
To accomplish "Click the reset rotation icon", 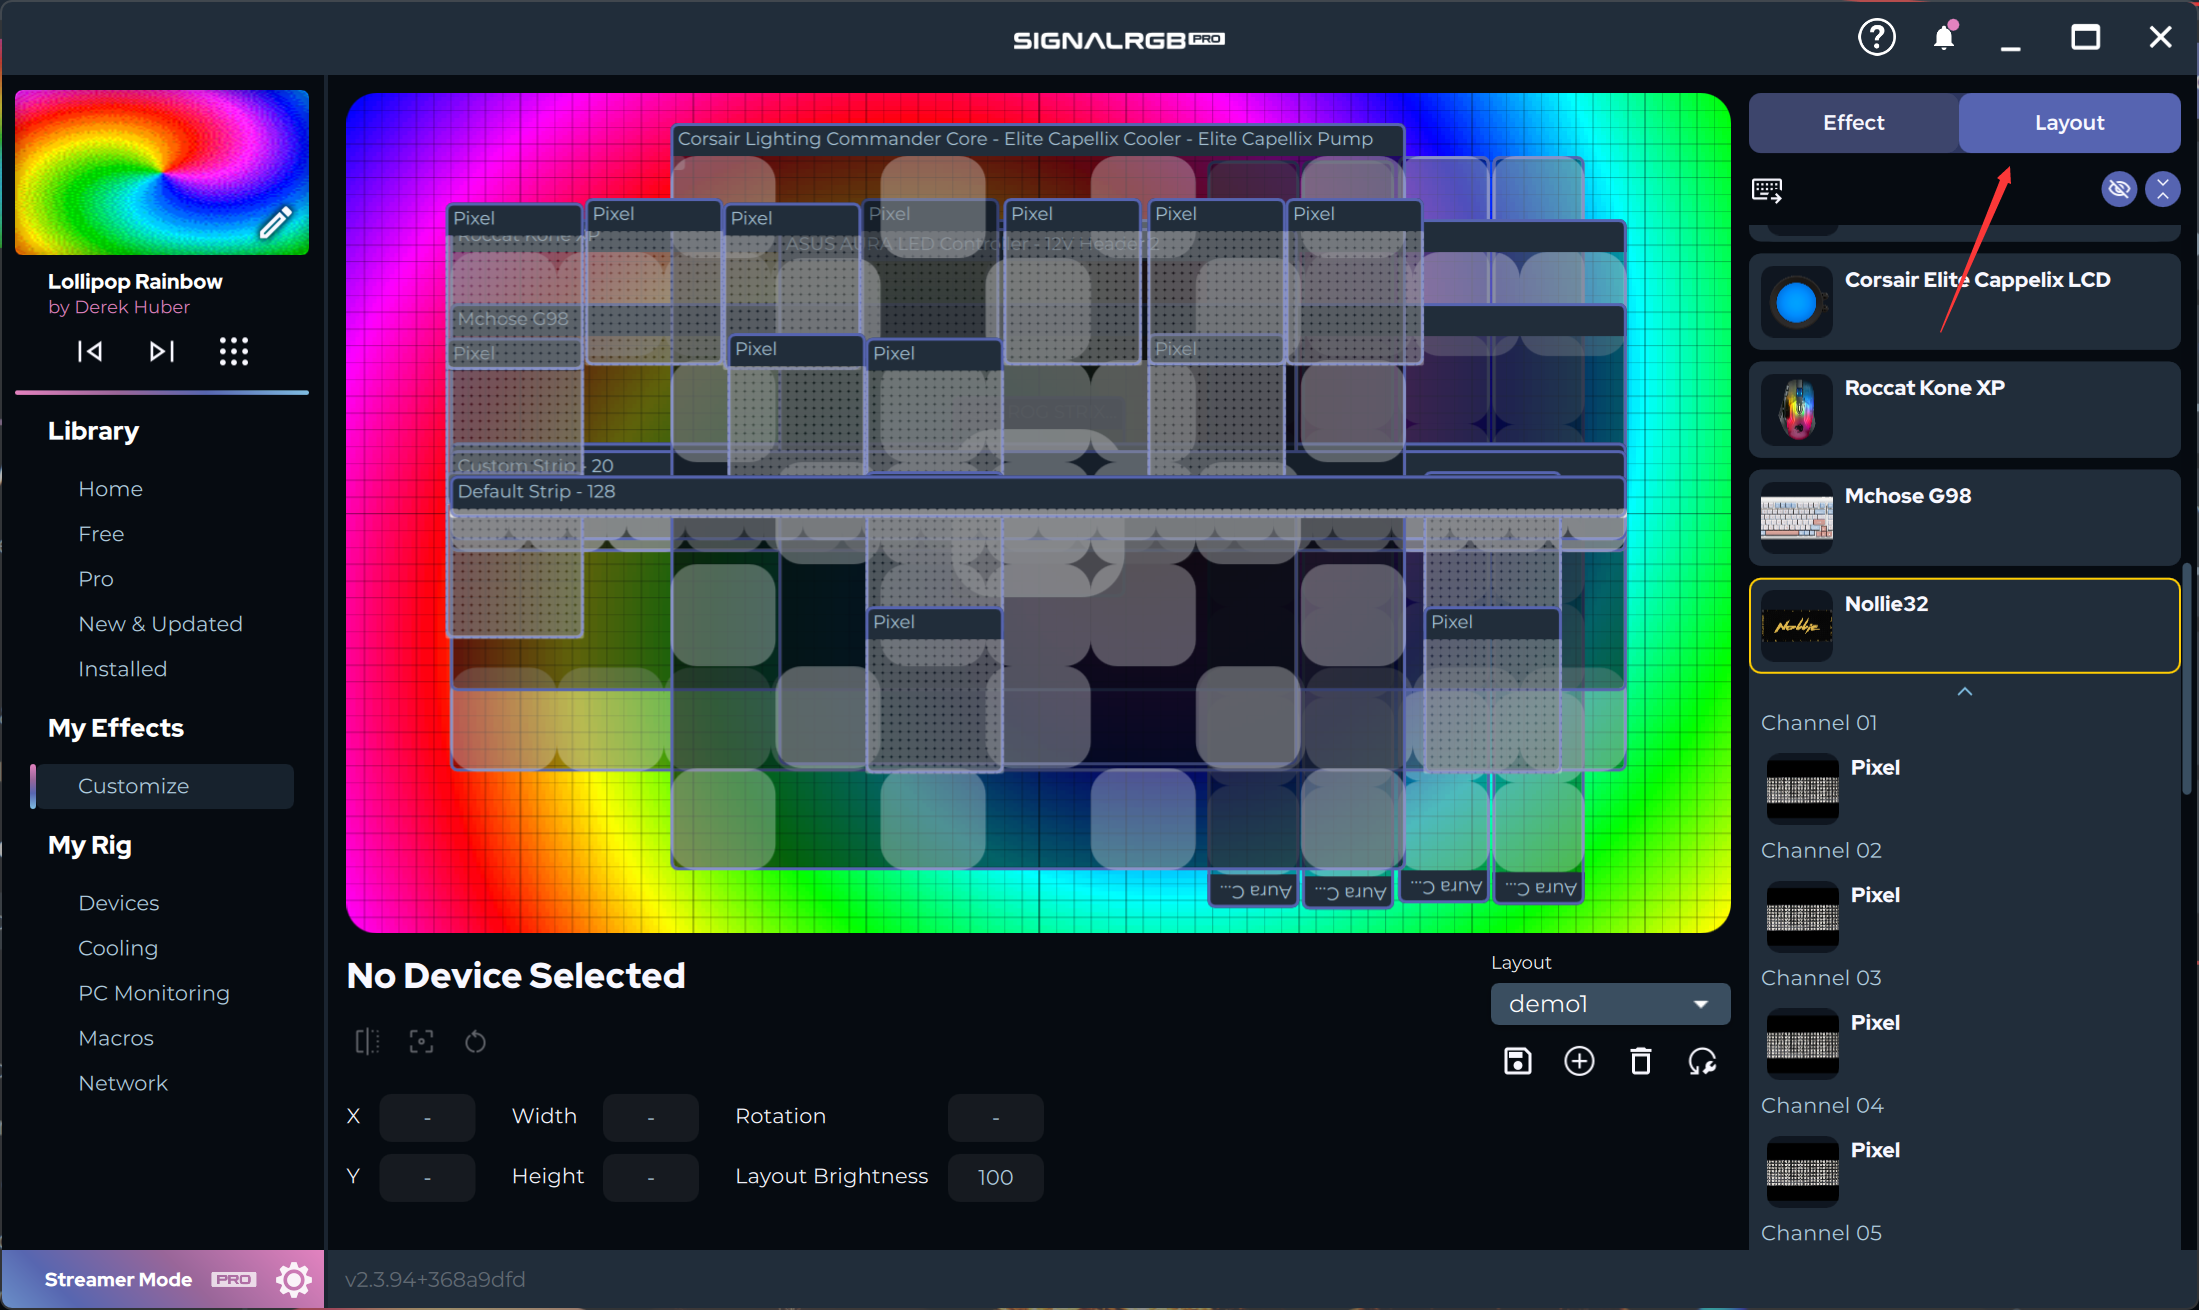I will (475, 1041).
